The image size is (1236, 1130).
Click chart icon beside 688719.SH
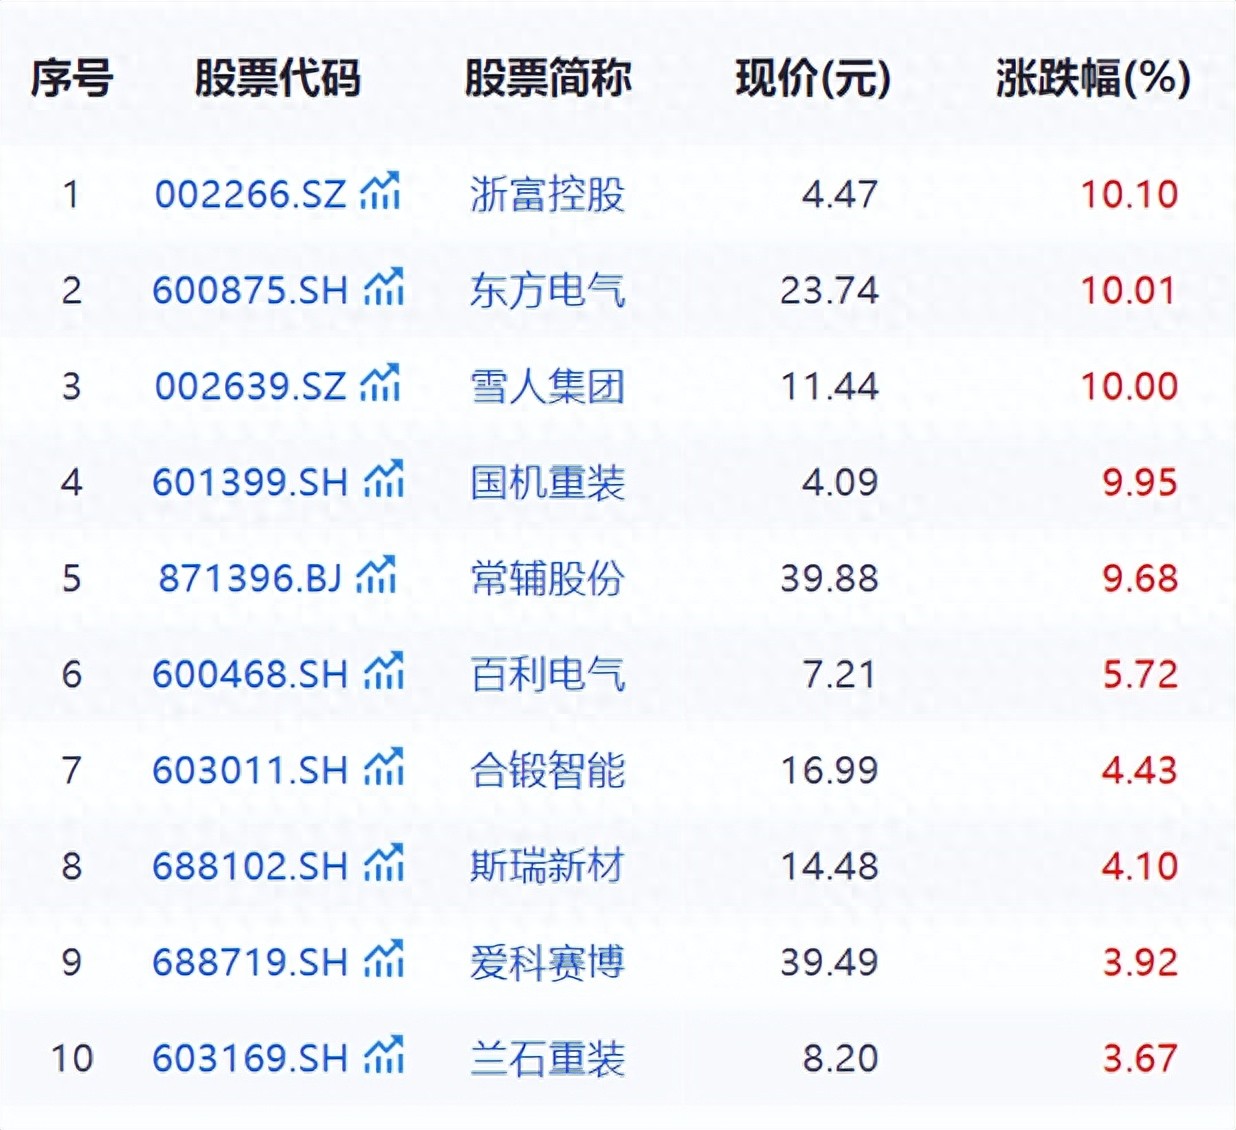coord(384,960)
